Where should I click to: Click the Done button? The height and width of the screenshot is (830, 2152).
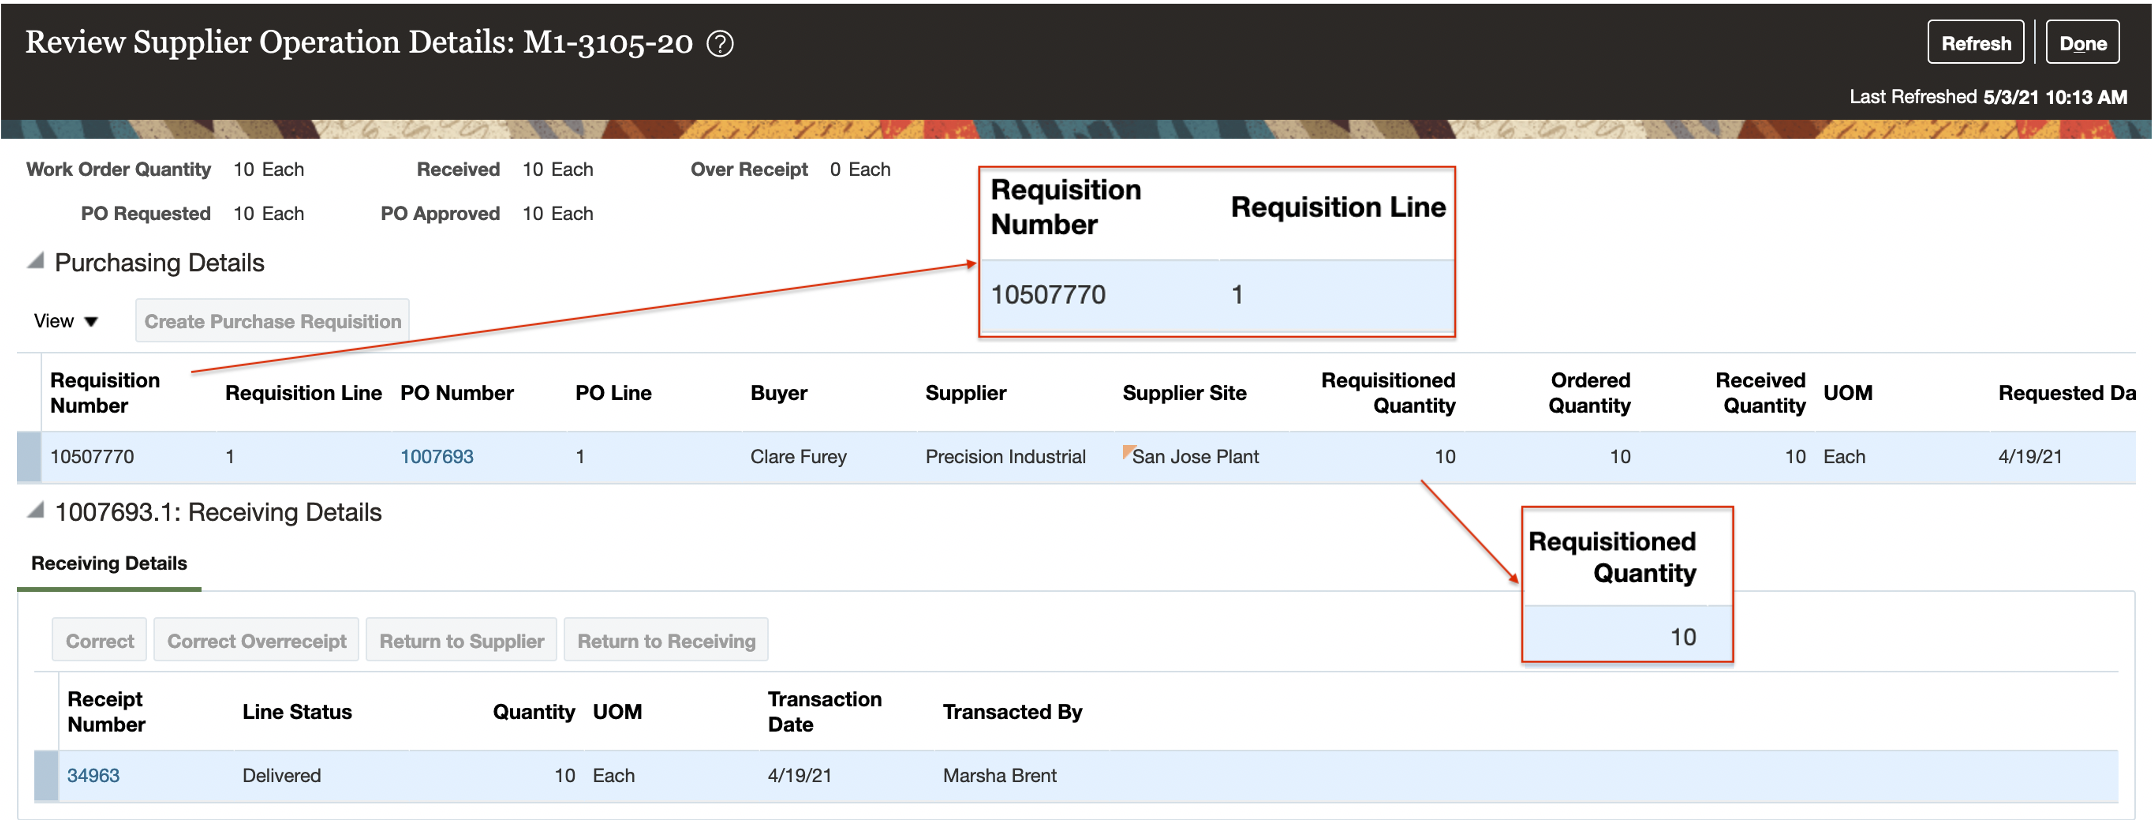[2082, 43]
